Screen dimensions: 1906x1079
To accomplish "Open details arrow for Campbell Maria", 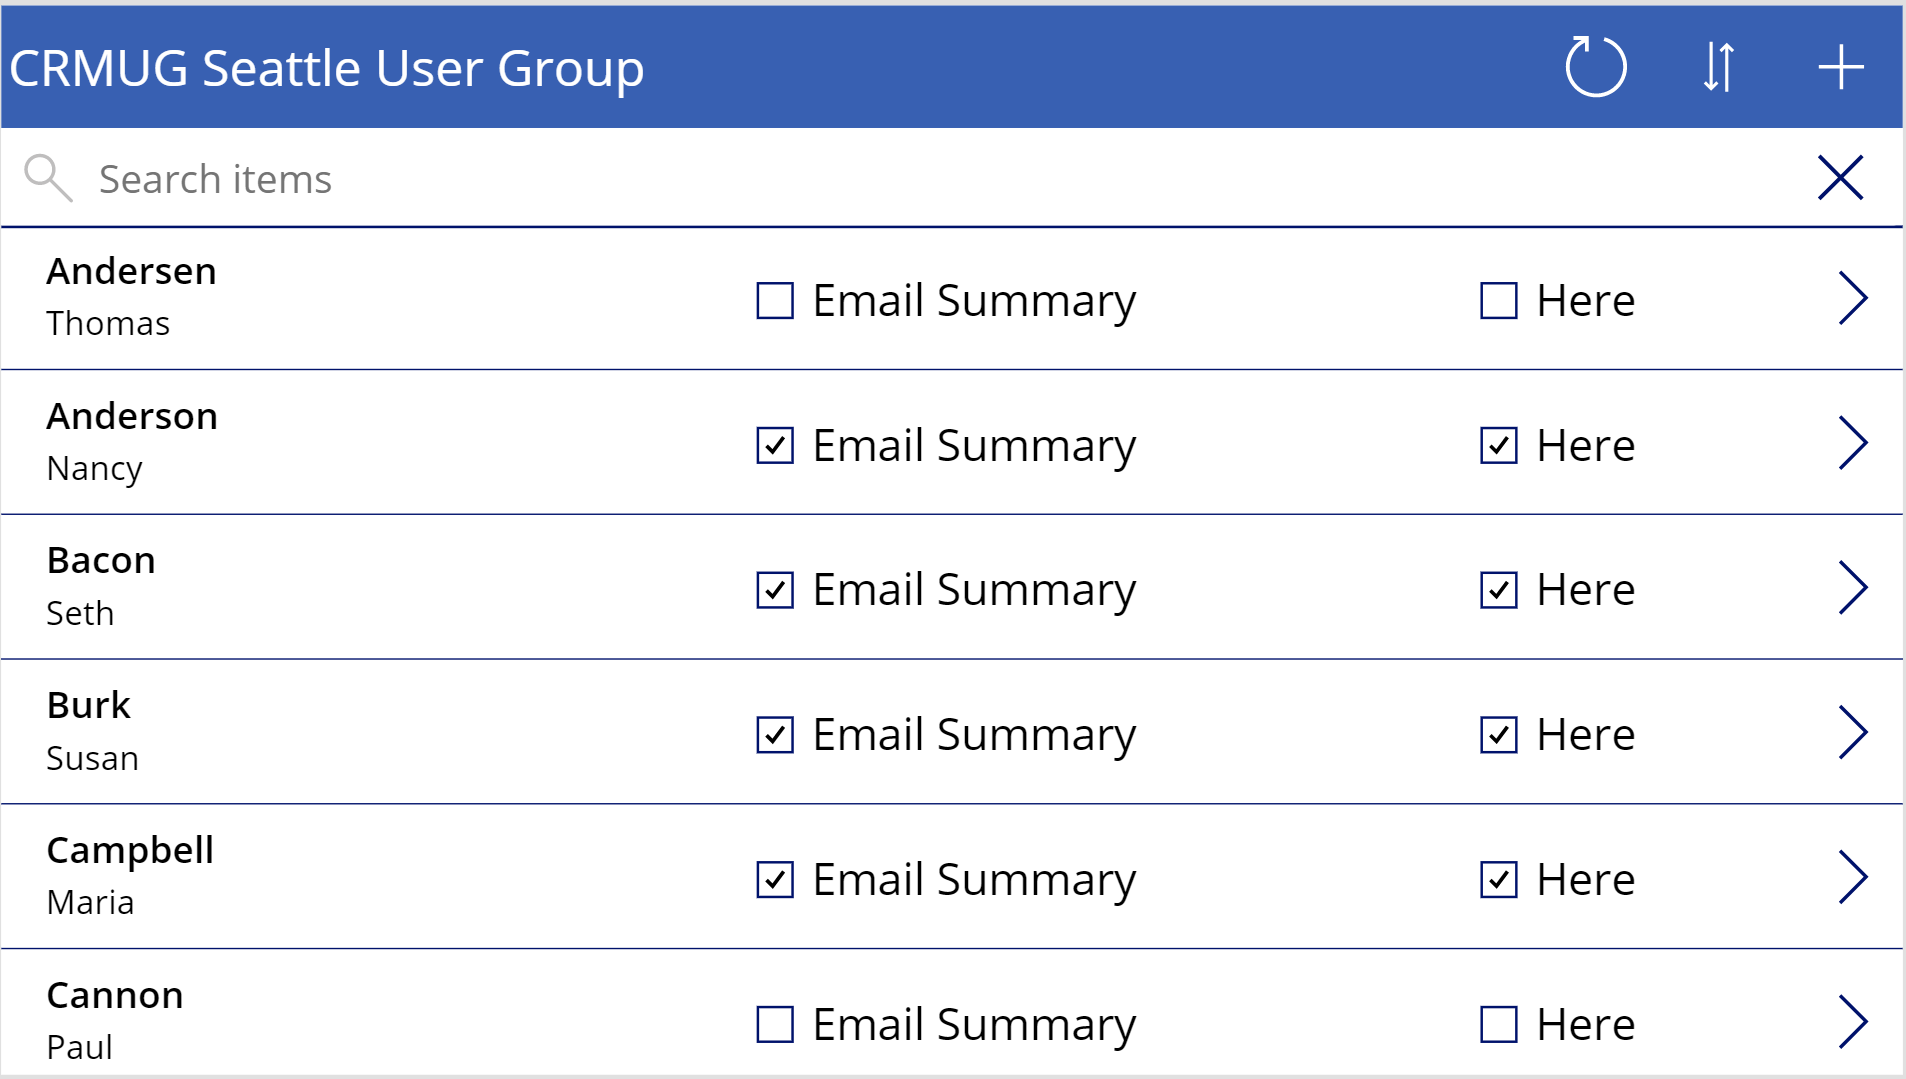I will pyautogui.click(x=1853, y=878).
